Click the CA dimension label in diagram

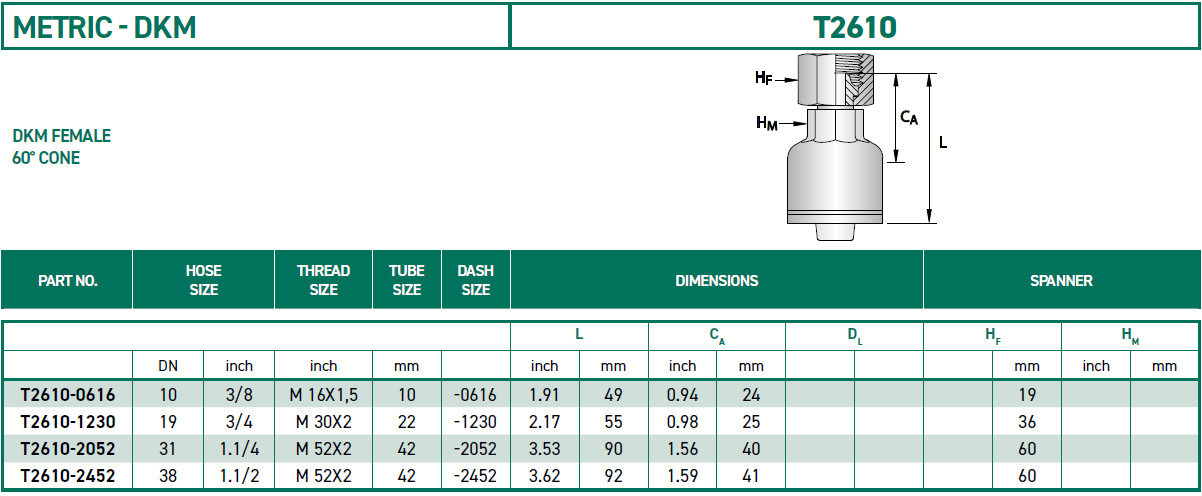(x=909, y=118)
